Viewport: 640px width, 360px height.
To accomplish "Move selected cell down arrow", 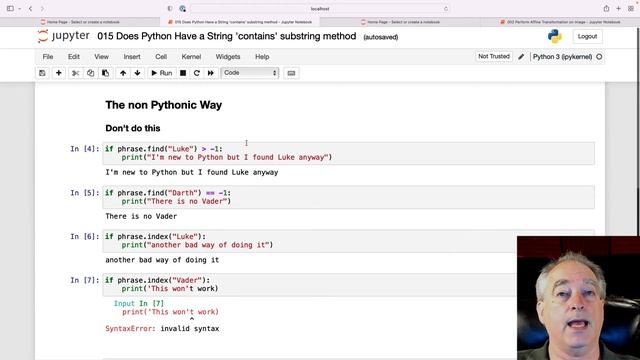I will click(137, 73).
